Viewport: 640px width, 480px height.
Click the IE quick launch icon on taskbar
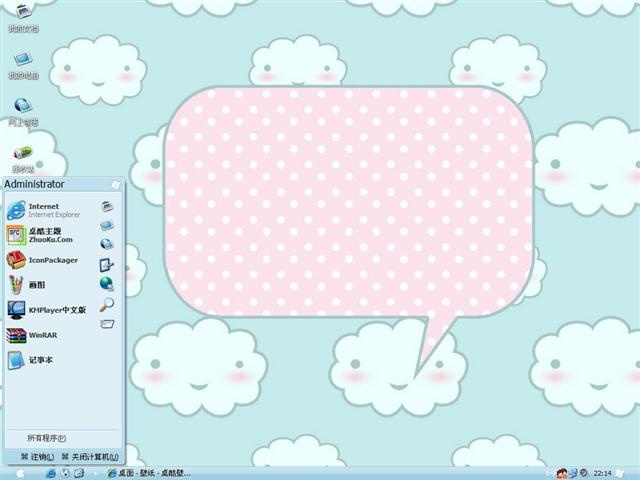point(51,473)
